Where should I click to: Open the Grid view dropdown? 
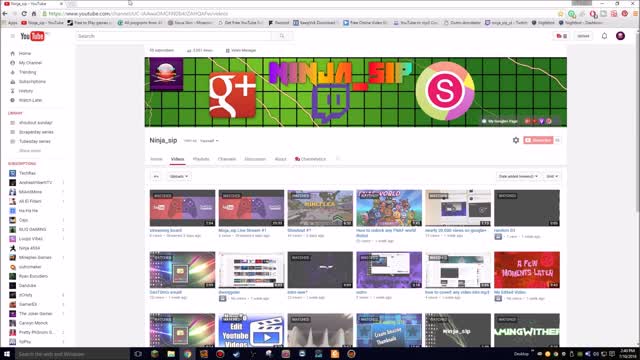pyautogui.click(x=552, y=176)
